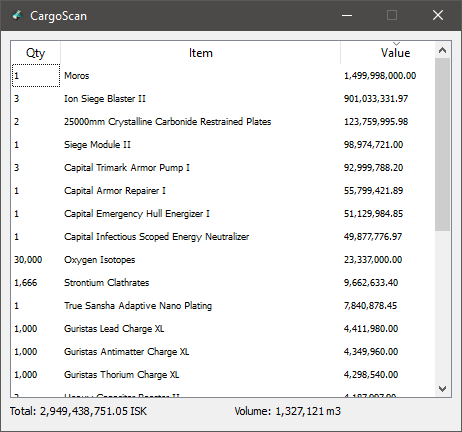Click the CargoScan app icon in title bar

[17, 15]
